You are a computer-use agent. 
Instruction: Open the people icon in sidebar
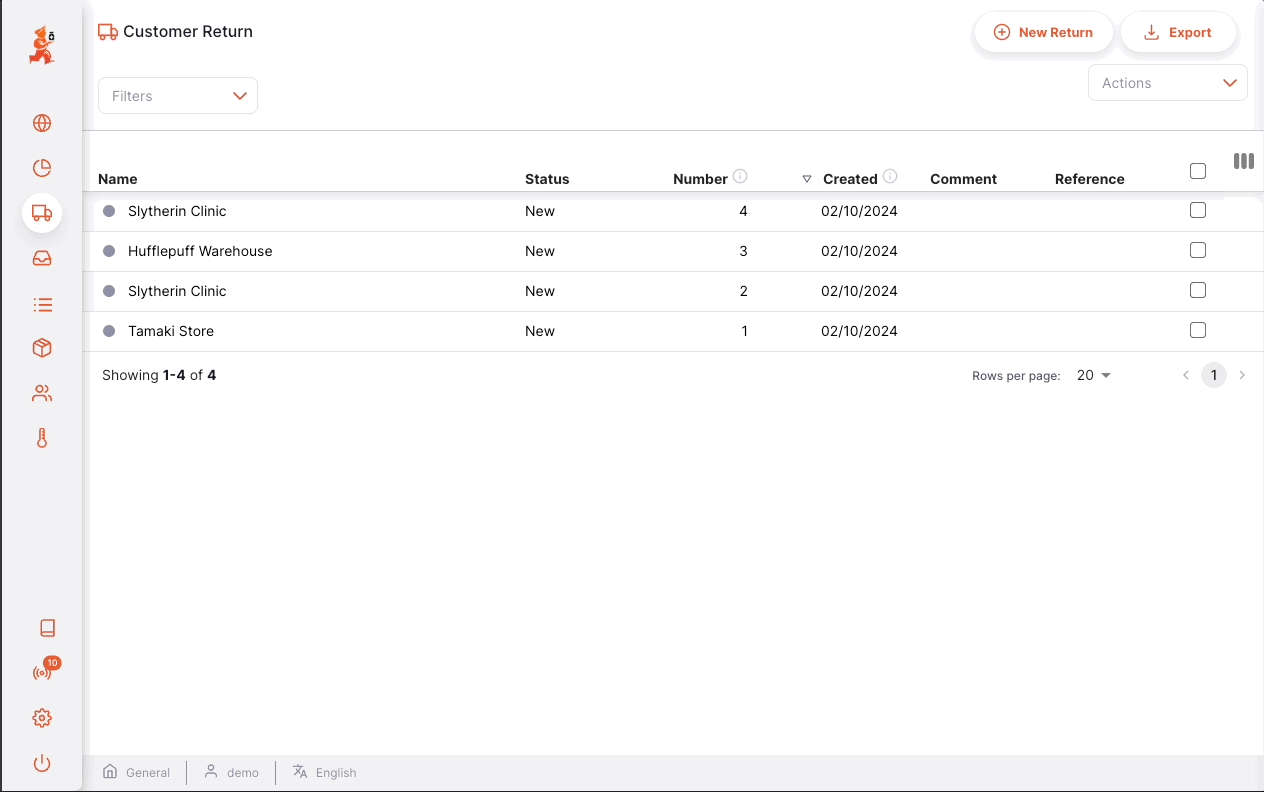coord(42,393)
